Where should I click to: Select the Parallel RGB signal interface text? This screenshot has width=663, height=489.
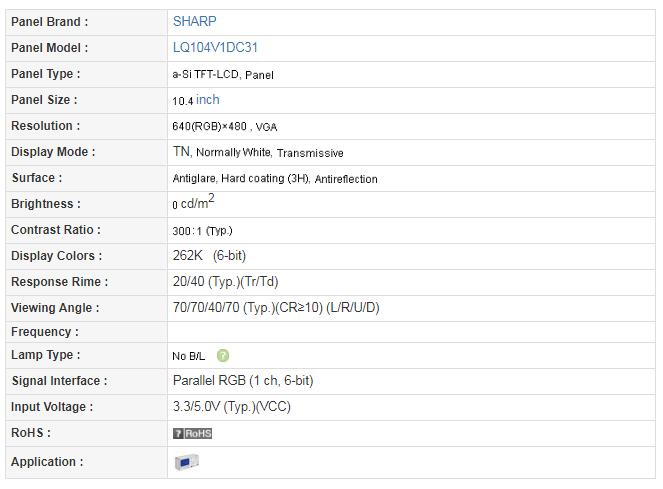tap(243, 381)
